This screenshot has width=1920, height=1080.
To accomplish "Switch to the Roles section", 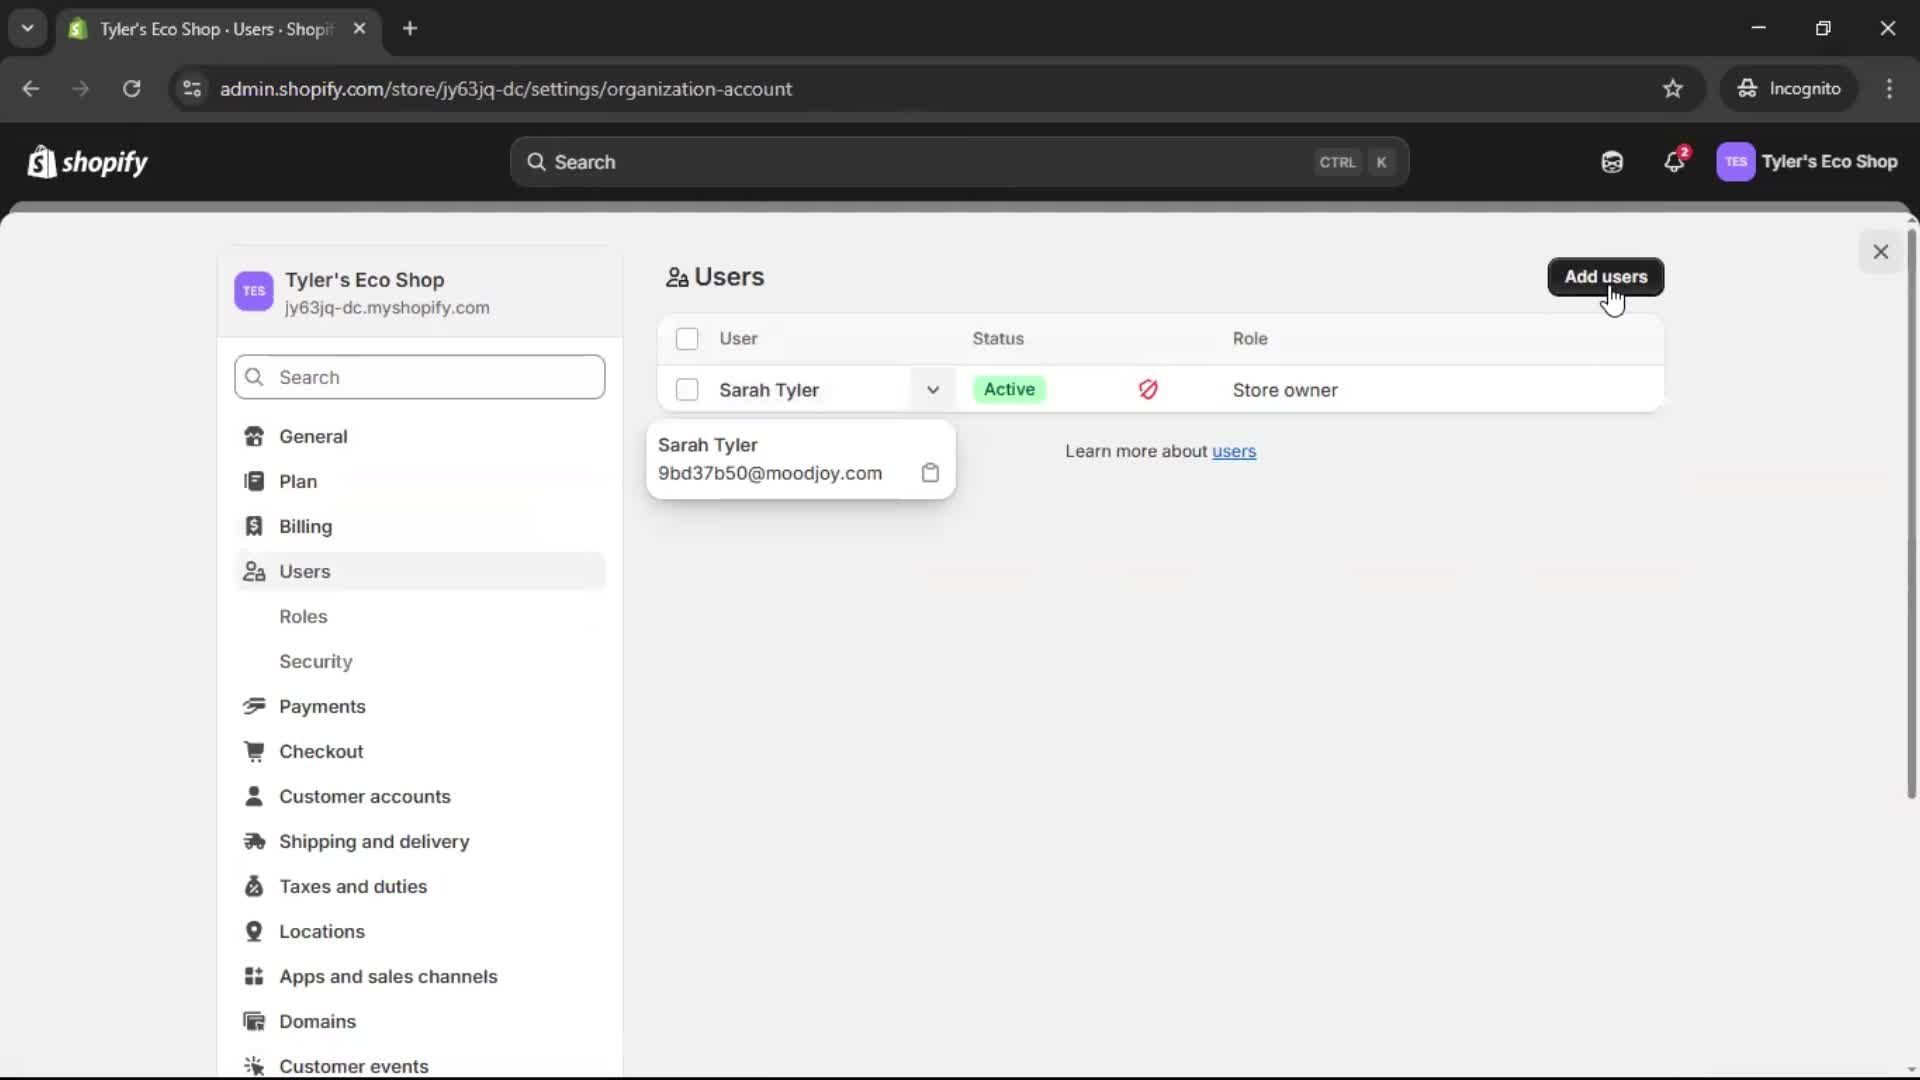I will (x=303, y=616).
